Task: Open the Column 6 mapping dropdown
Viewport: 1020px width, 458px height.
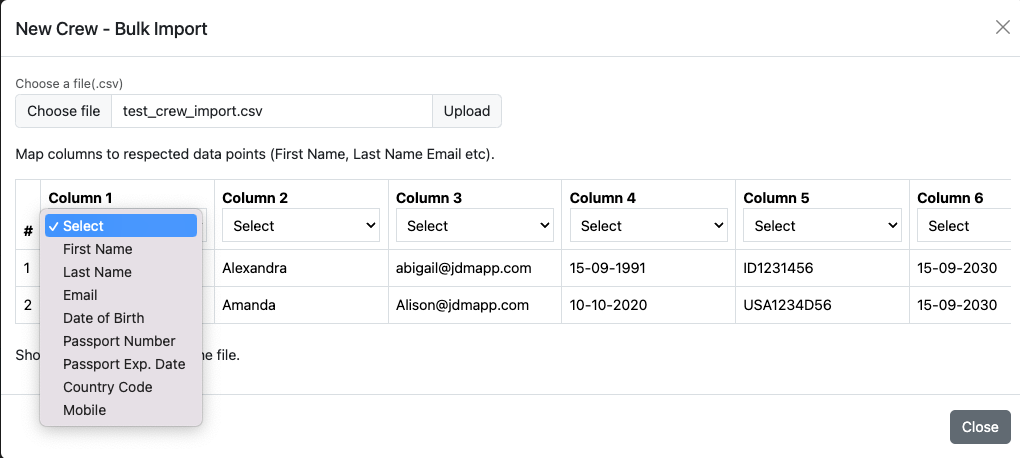Action: pyautogui.click(x=965, y=226)
